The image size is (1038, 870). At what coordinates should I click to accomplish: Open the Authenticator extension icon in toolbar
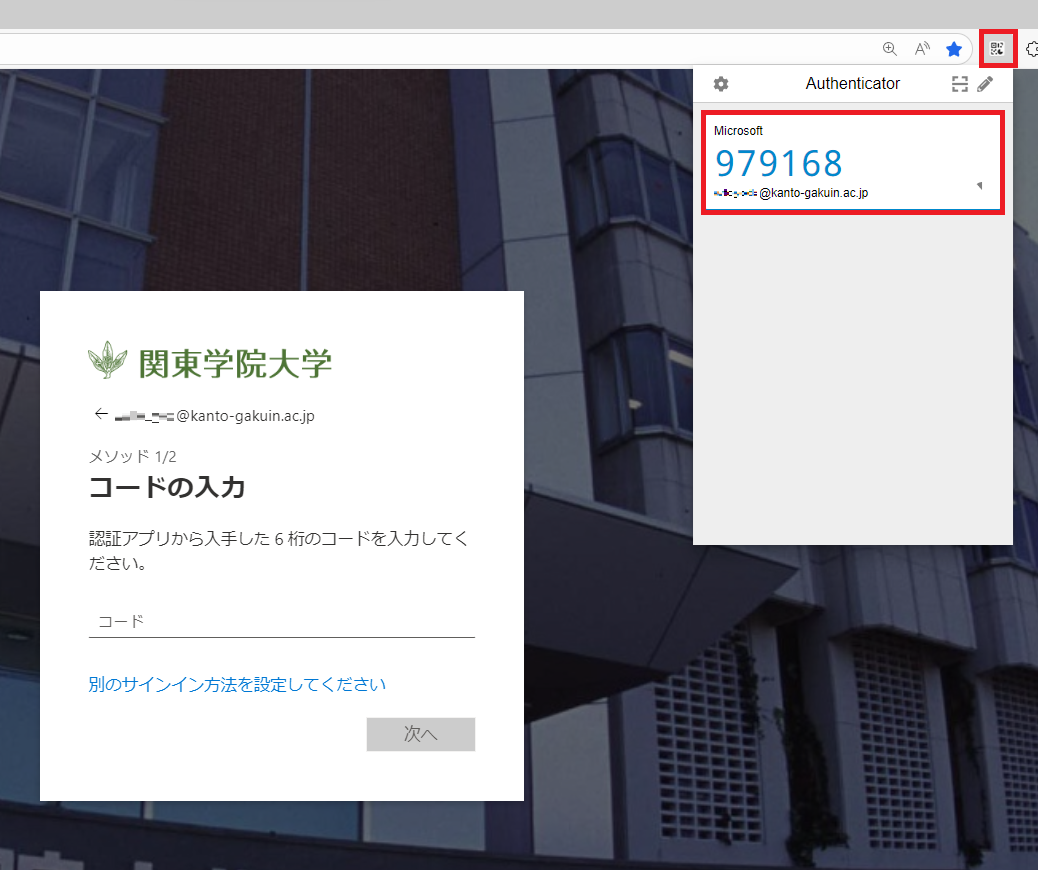(996, 48)
